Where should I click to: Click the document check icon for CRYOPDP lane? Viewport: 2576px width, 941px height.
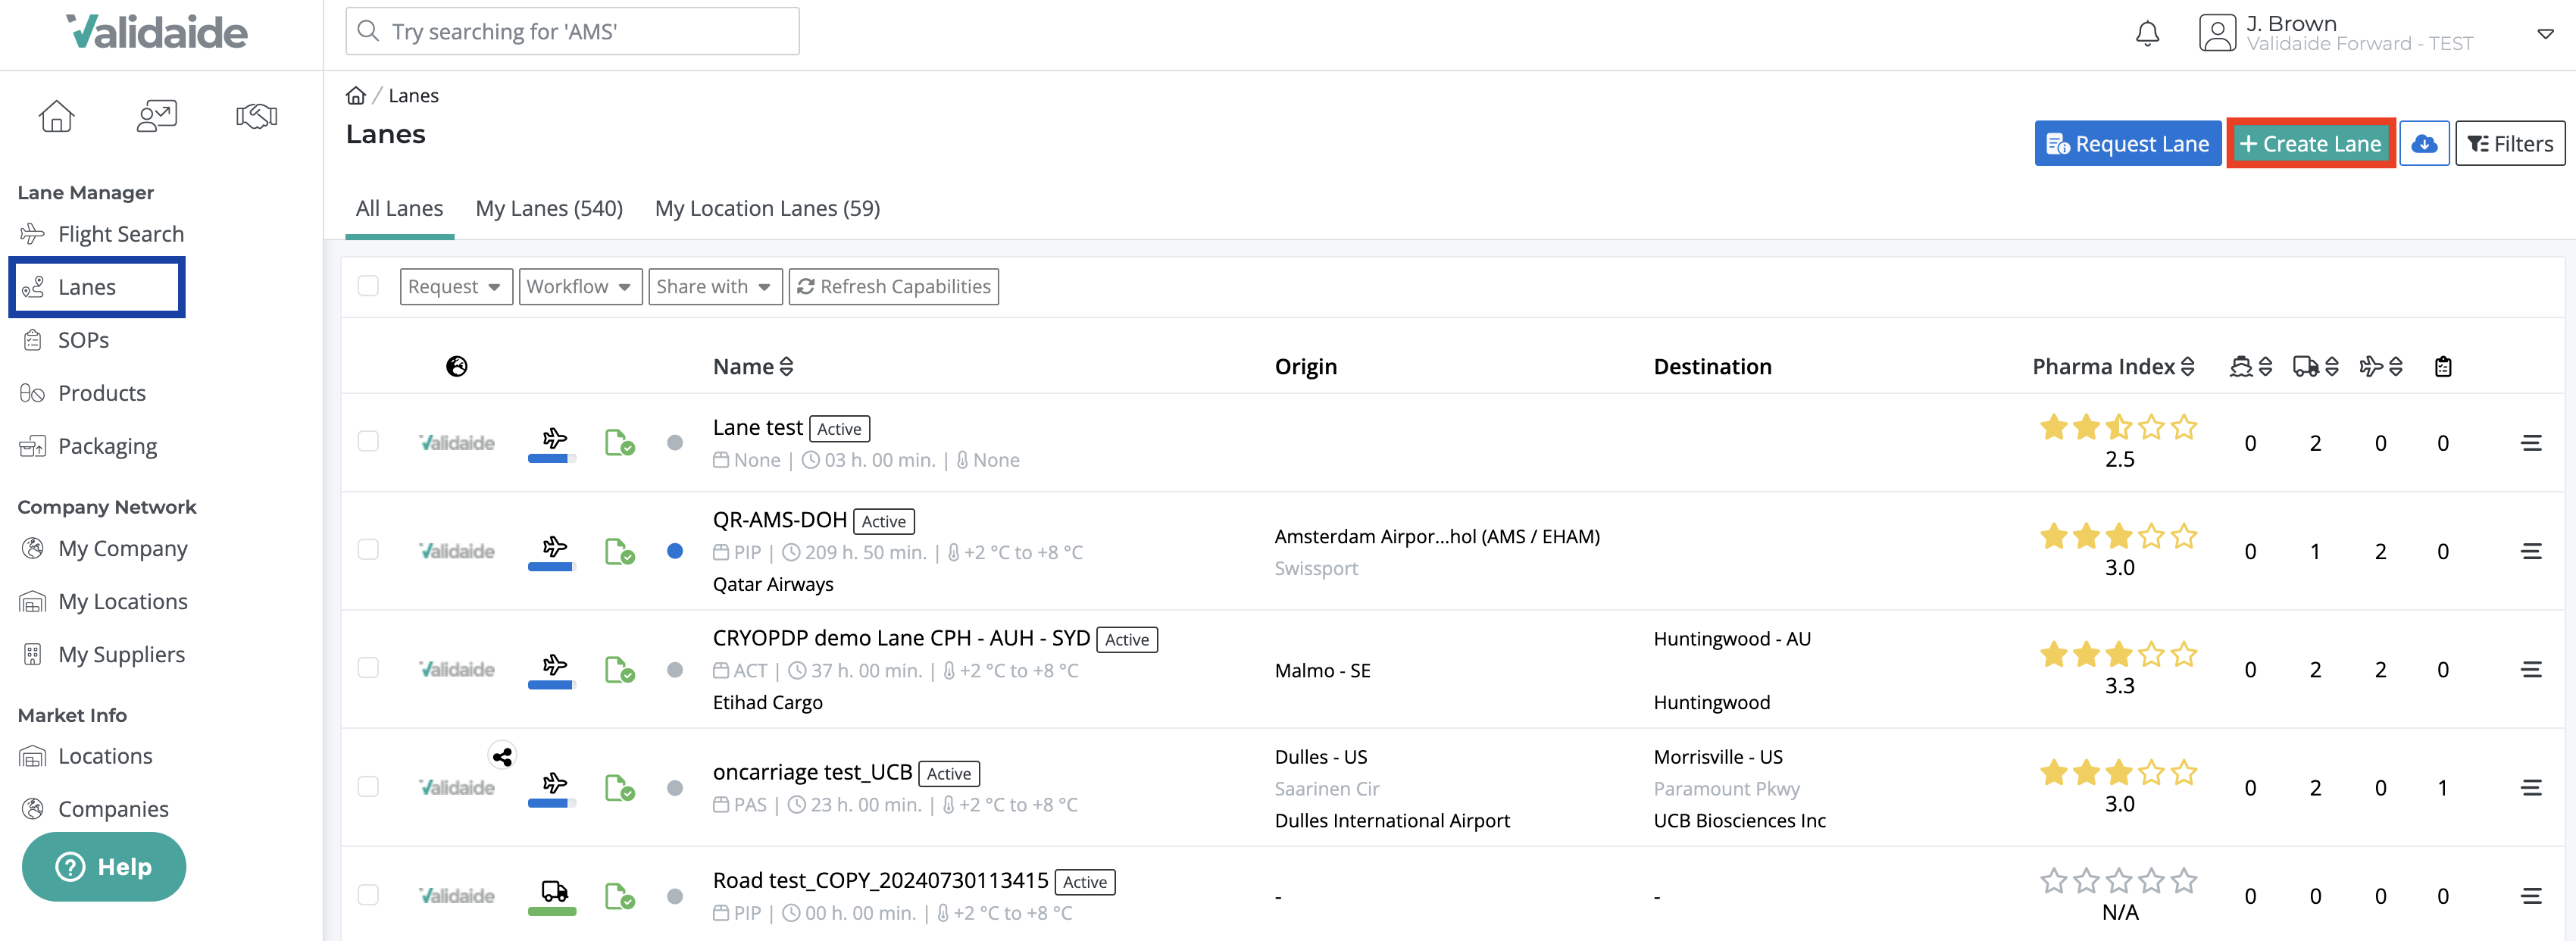619,669
